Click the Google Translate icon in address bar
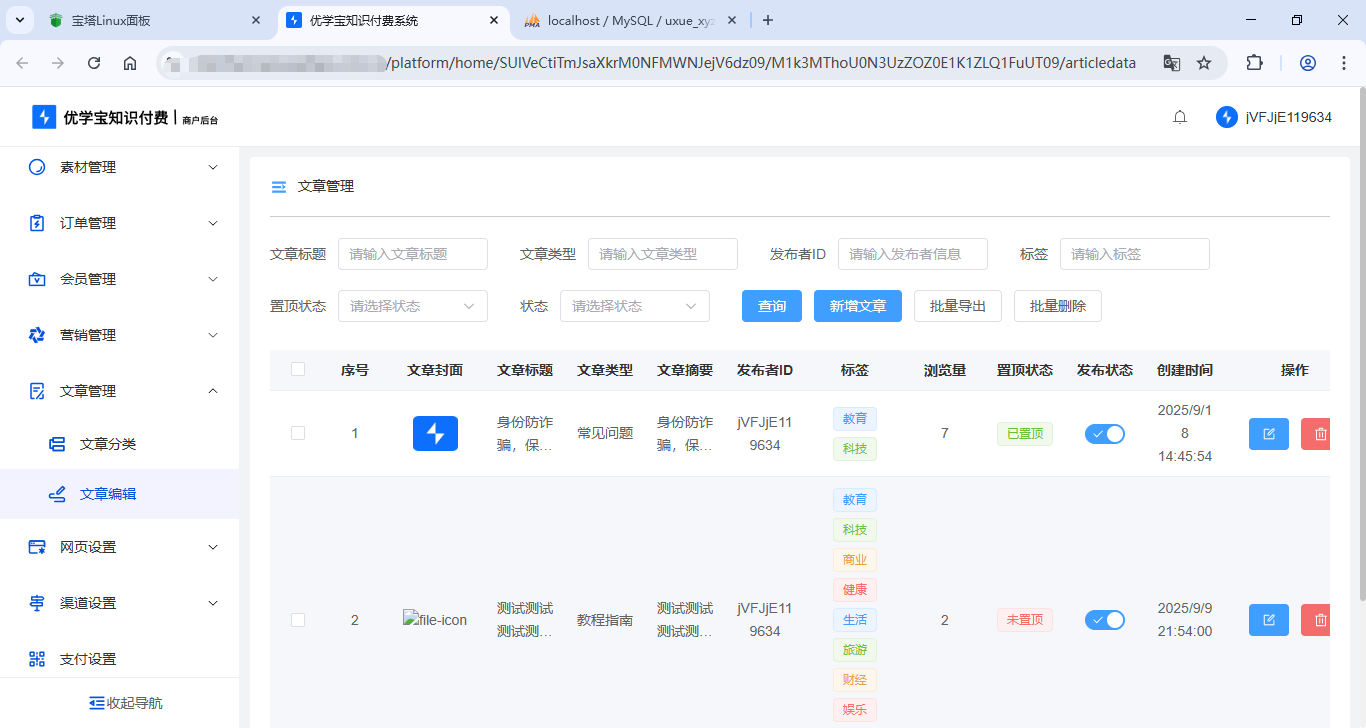 [x=1171, y=62]
